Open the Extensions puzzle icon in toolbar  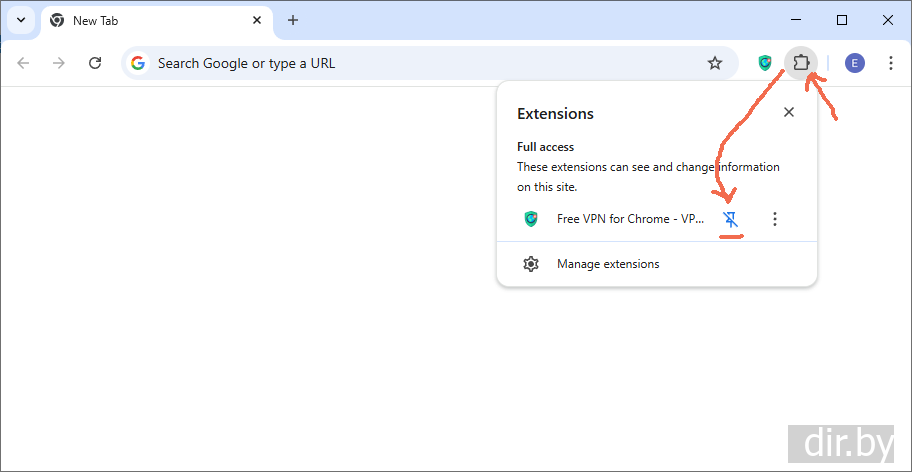coord(801,63)
